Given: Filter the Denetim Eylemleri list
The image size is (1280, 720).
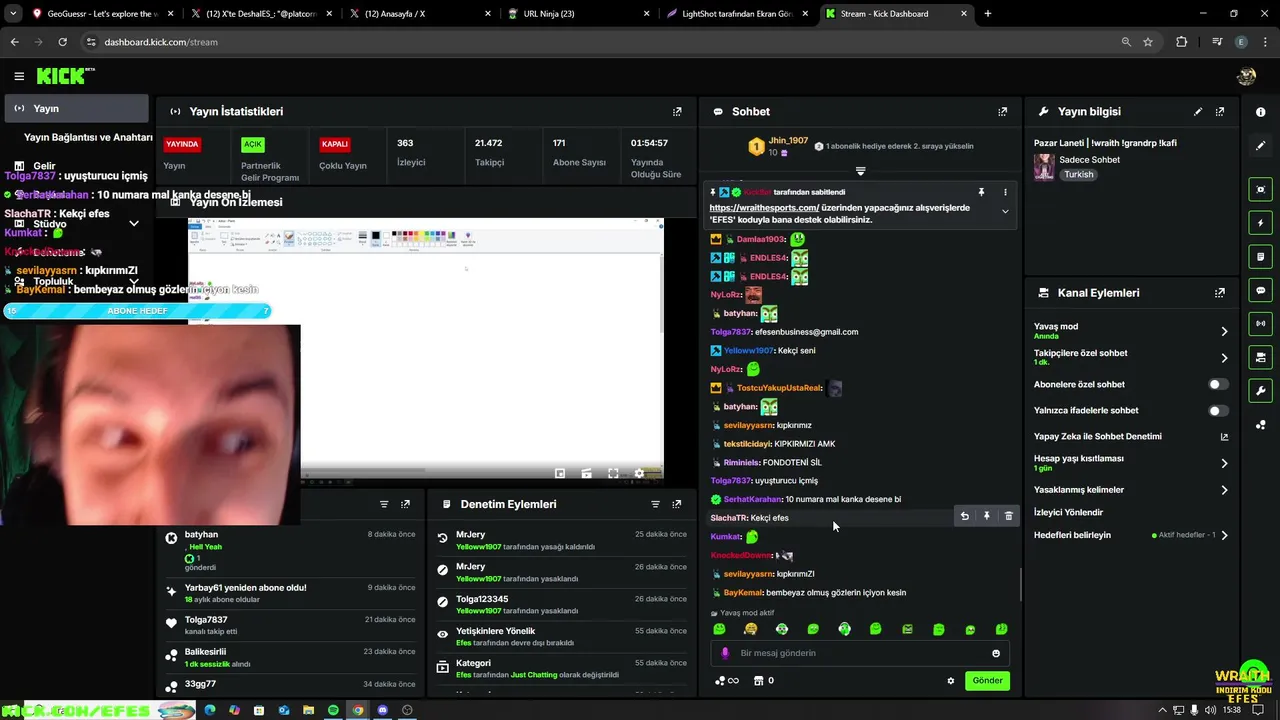Looking at the screenshot, I should (655, 505).
